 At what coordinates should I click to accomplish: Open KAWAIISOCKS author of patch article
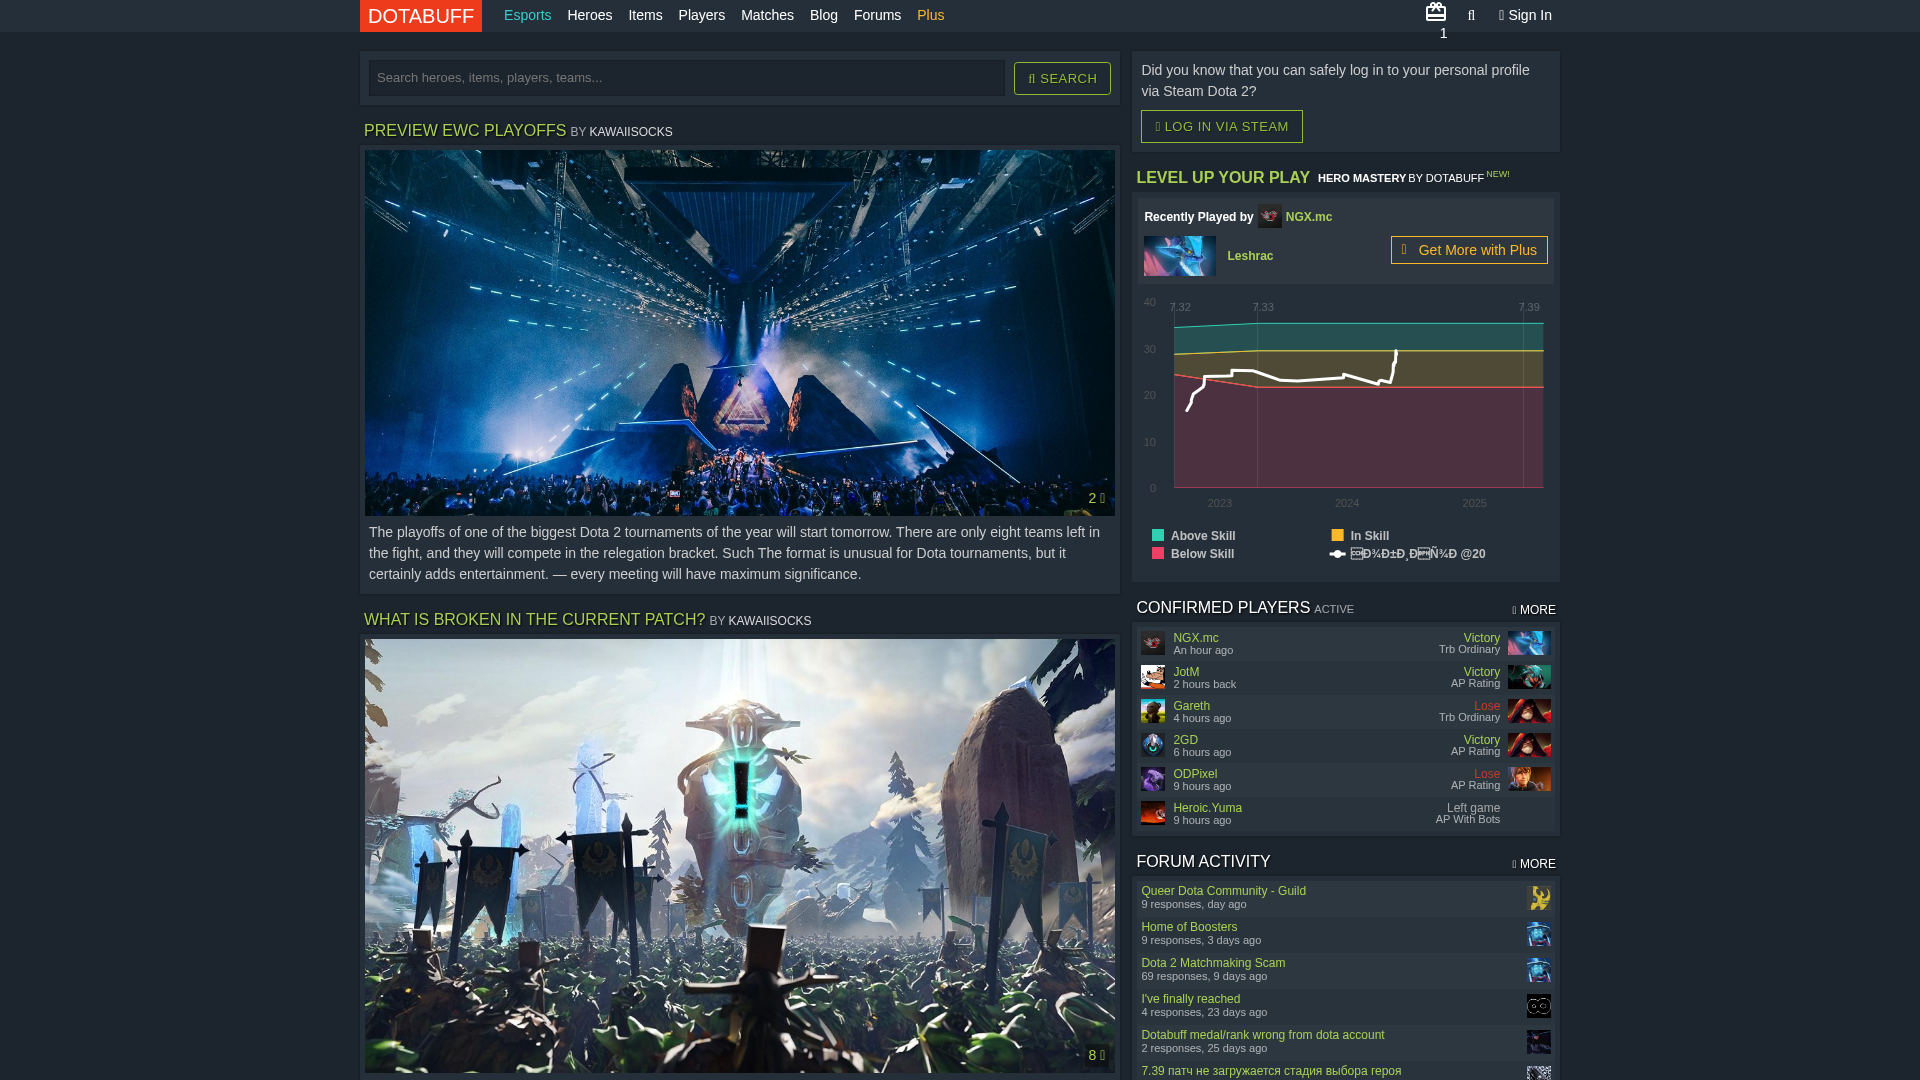click(770, 621)
